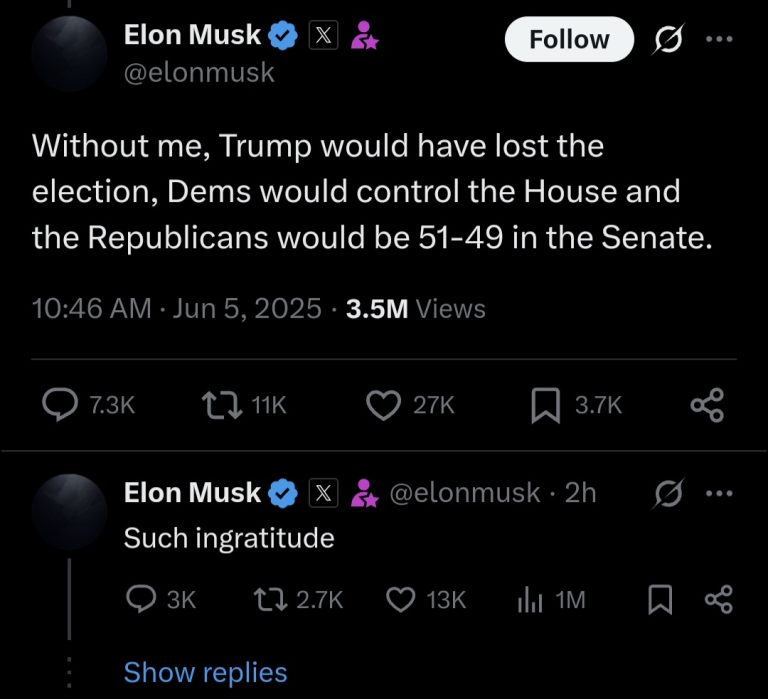Expand thread with Show replies
768x699 pixels.
205,672
